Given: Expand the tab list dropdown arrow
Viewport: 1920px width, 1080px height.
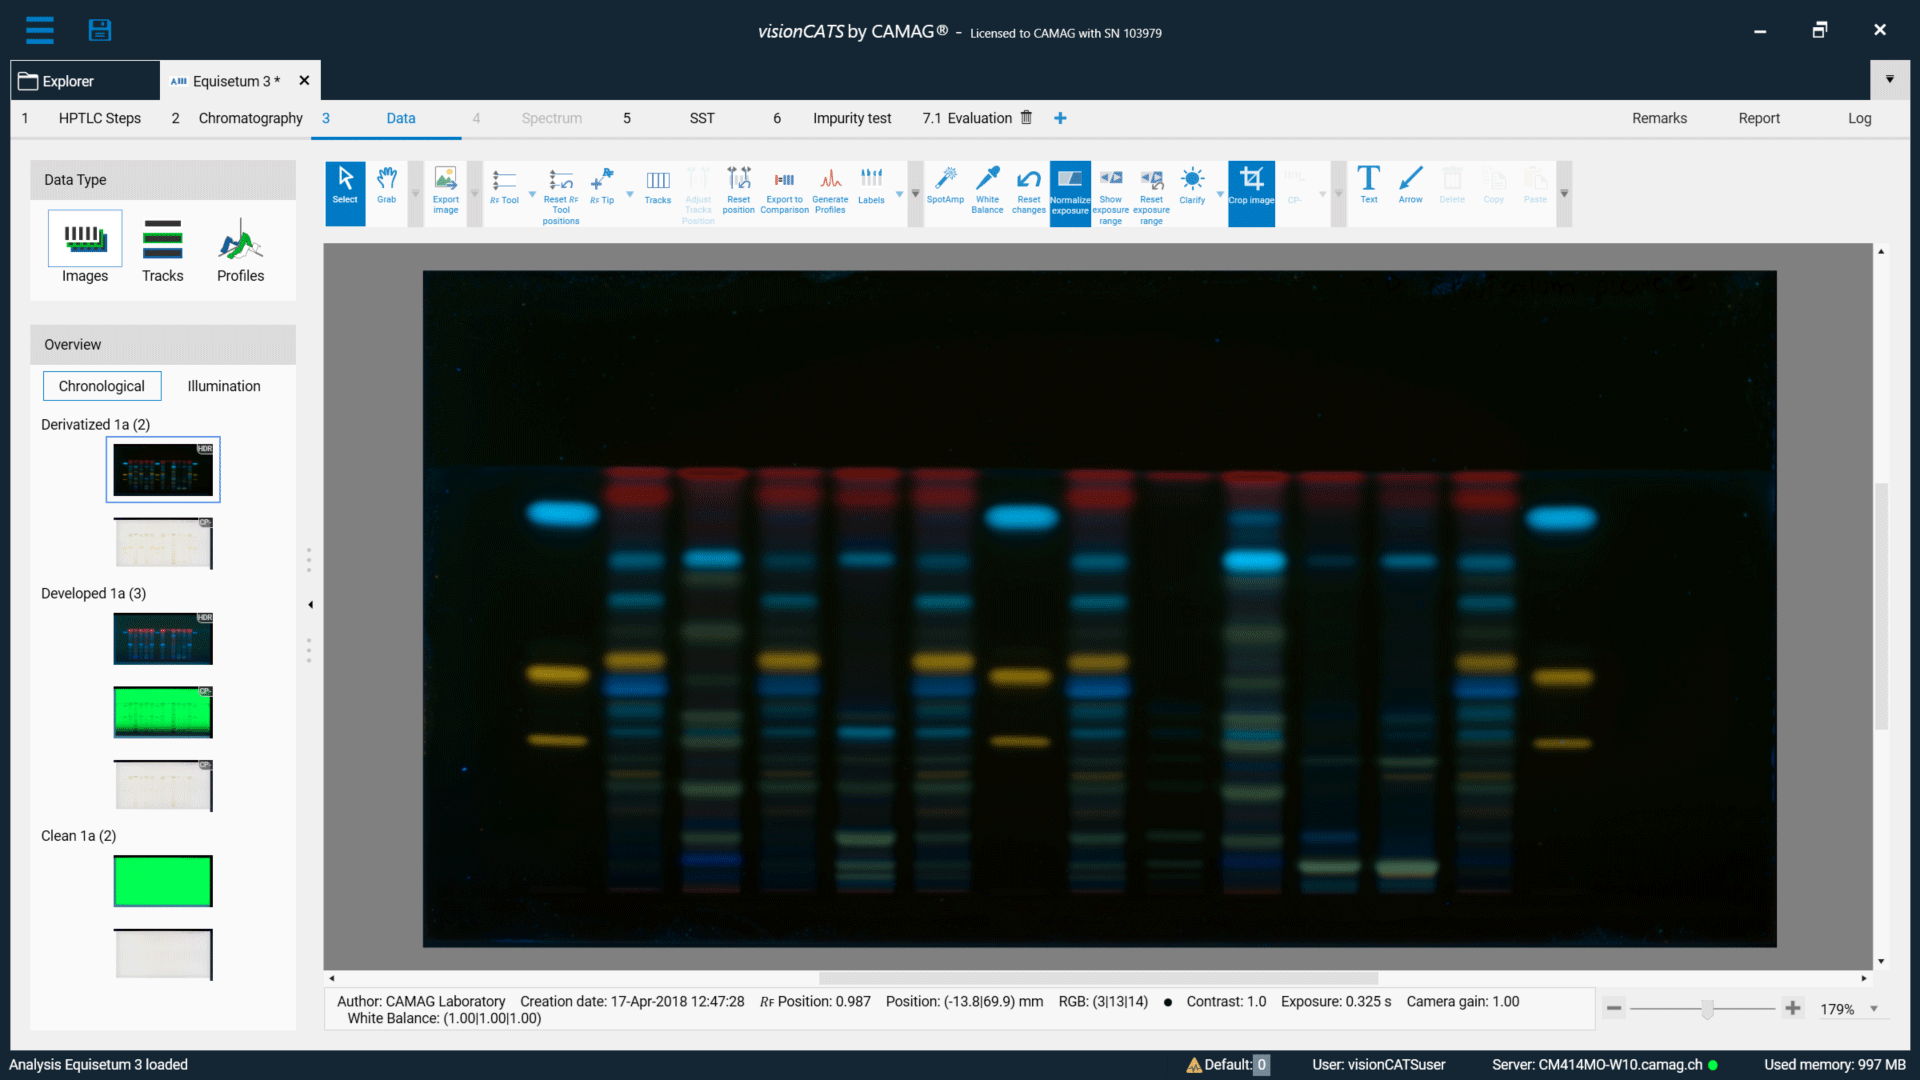Looking at the screenshot, I should coord(1889,79).
